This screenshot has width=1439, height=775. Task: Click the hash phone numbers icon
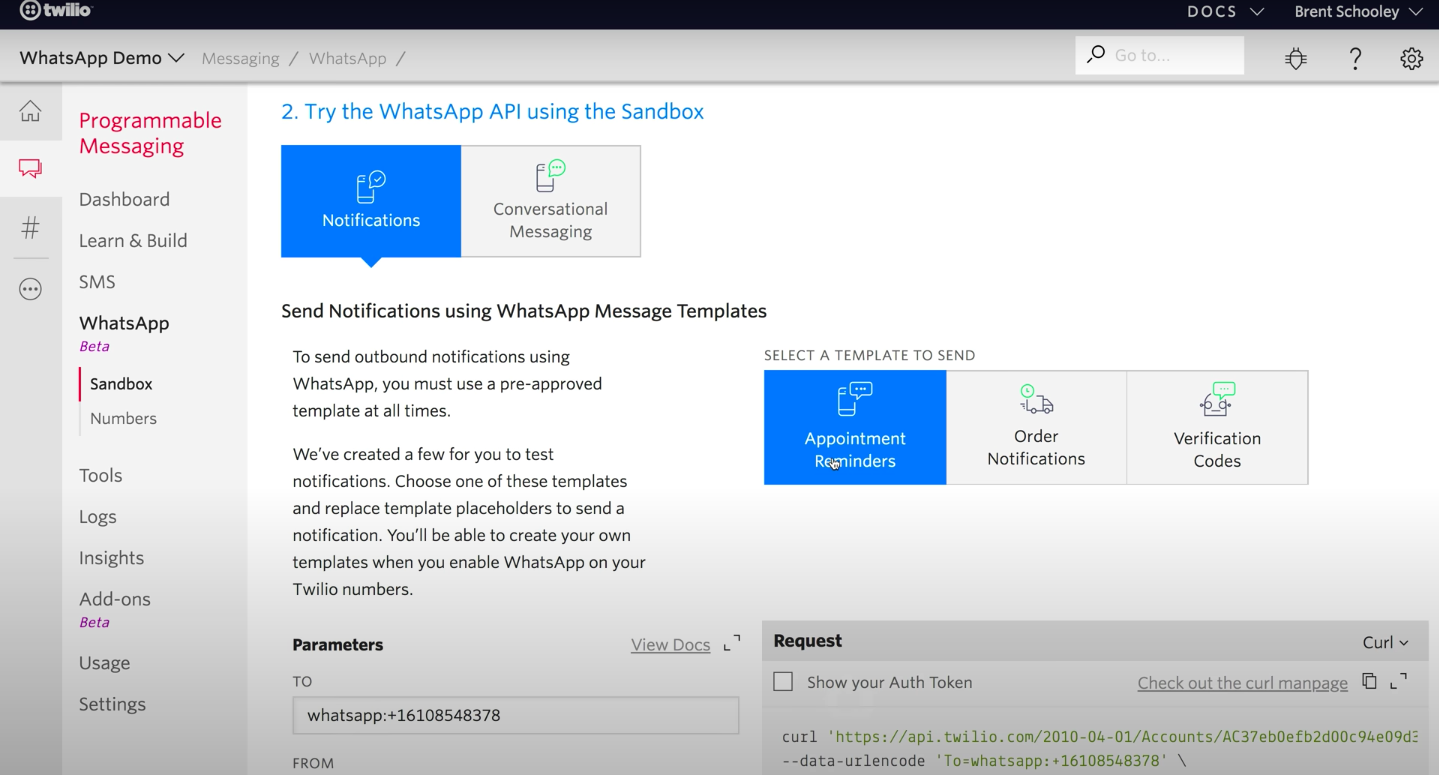coord(30,229)
